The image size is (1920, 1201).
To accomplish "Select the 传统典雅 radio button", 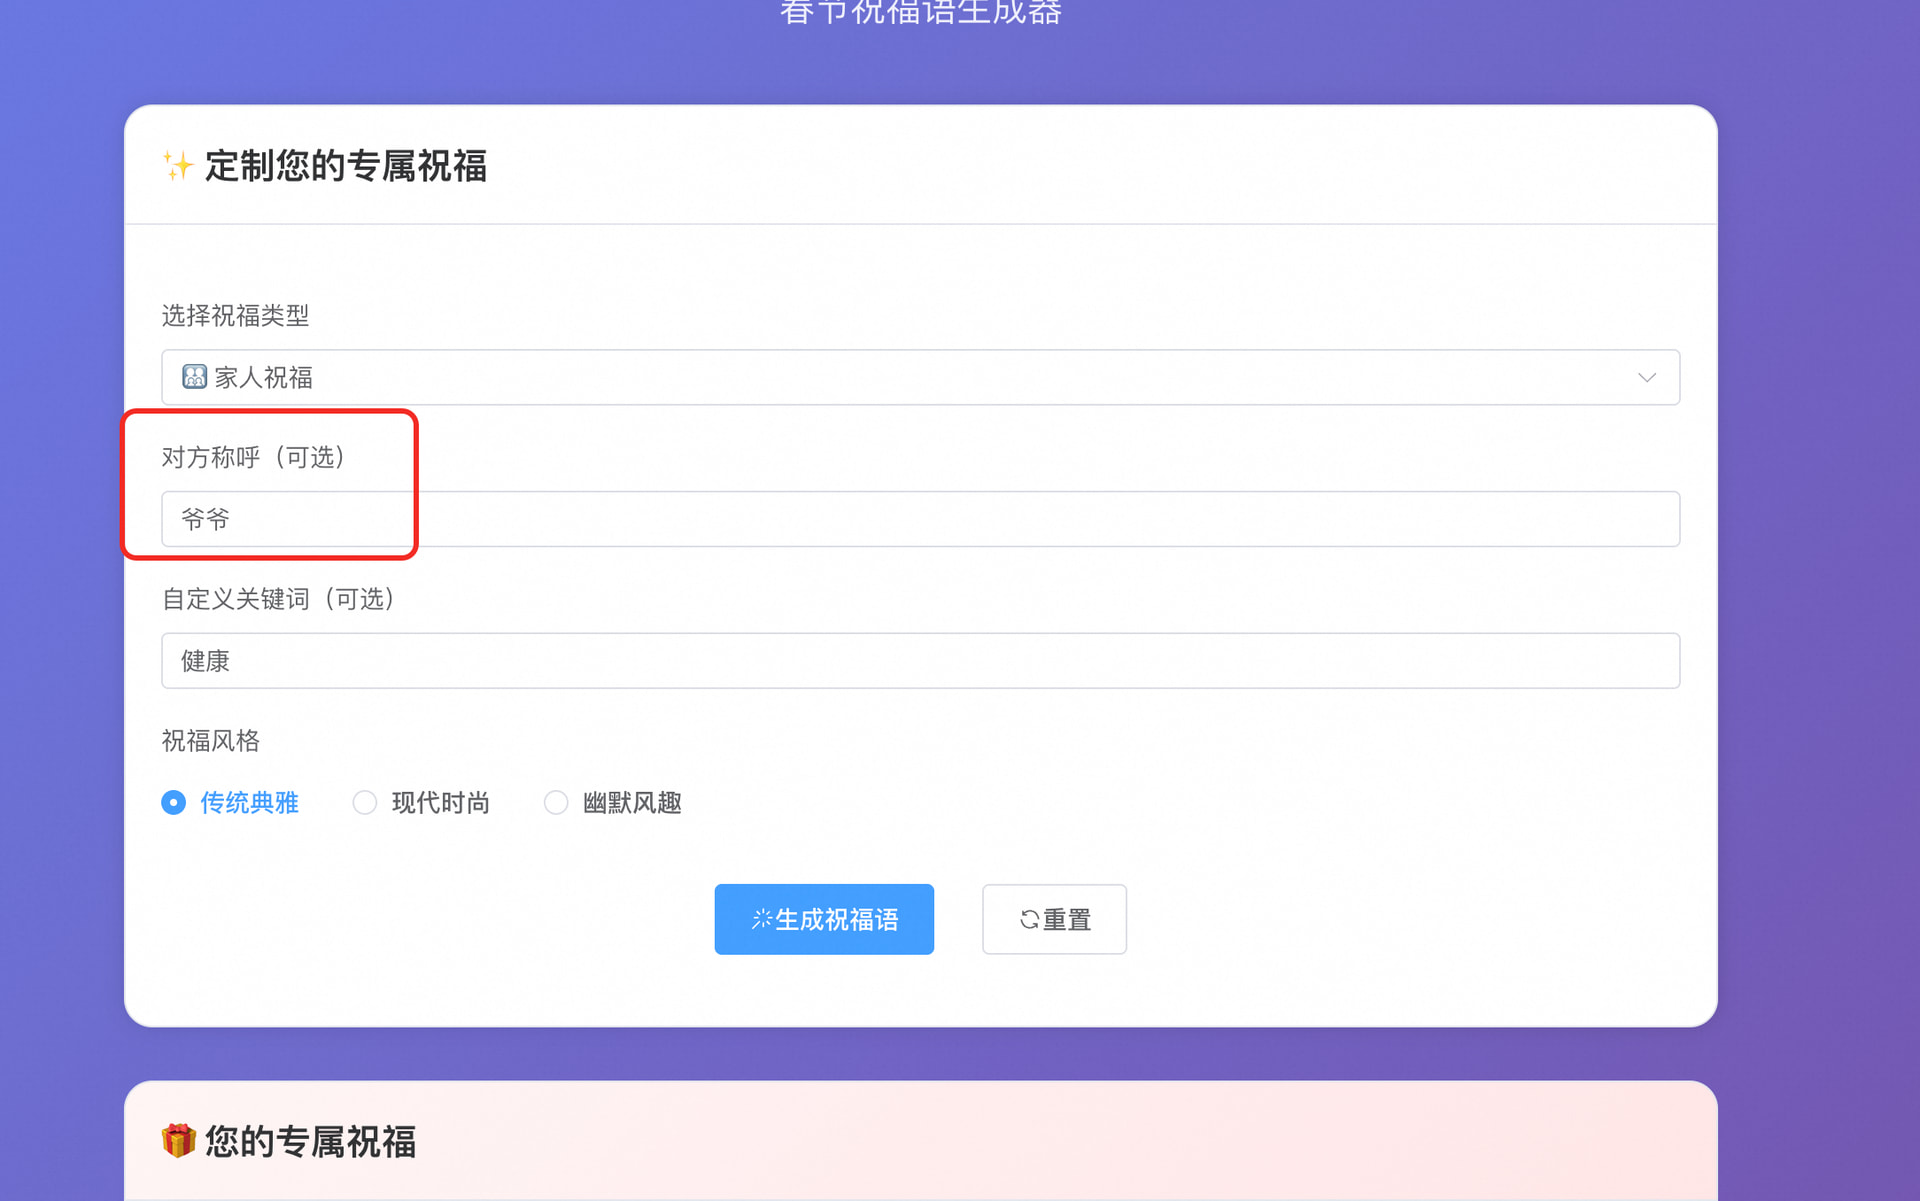I will [174, 803].
